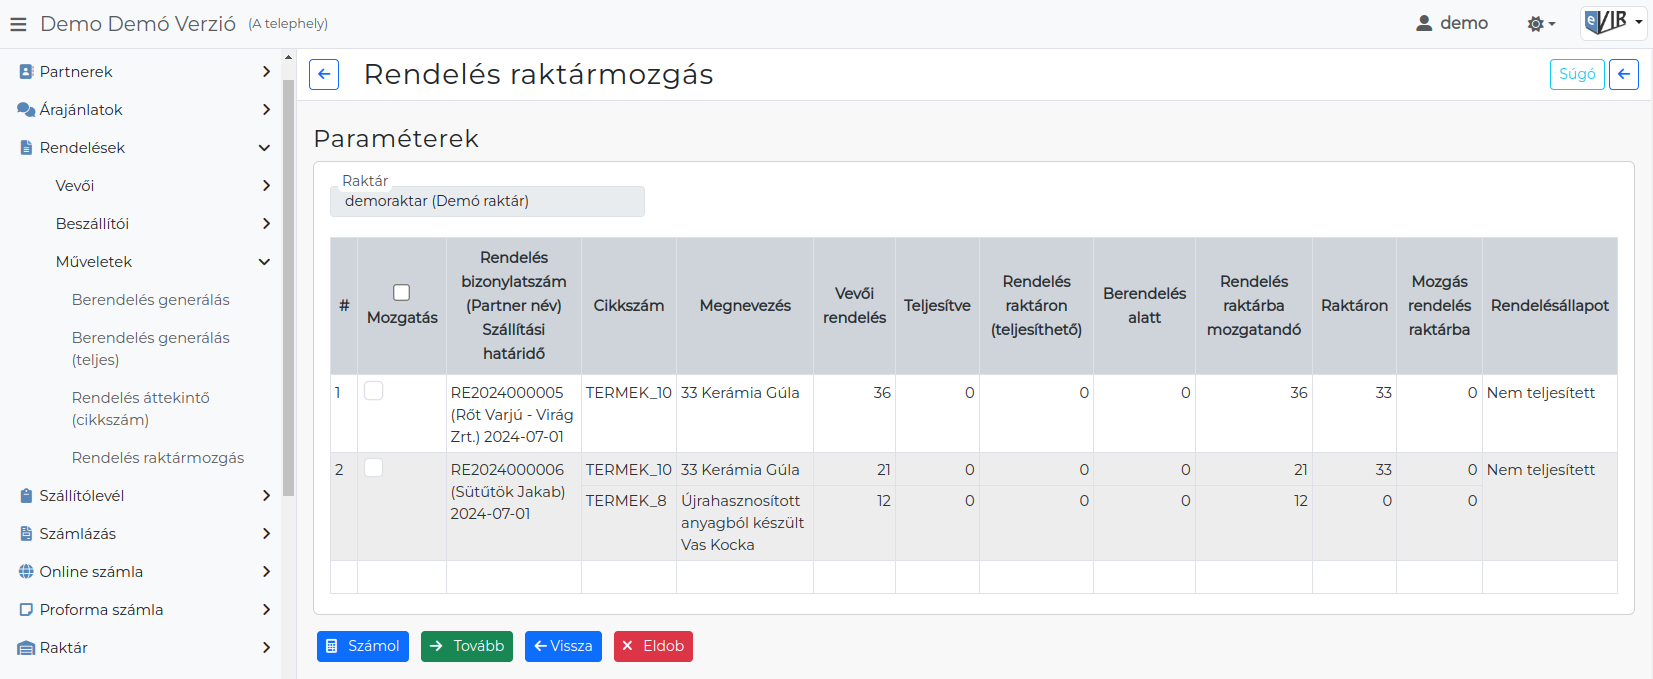
Task: Click the Partnerek sidebar icon
Action: [26, 72]
